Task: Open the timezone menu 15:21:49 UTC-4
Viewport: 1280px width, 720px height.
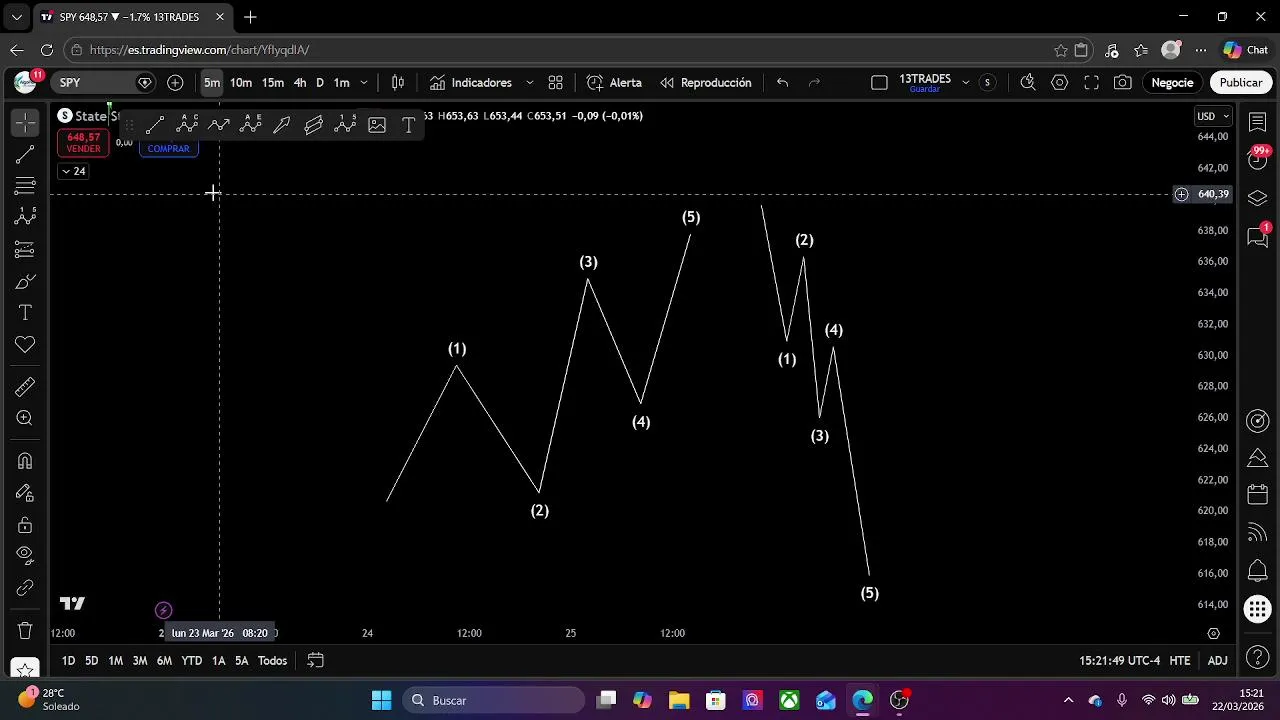Action: point(1119,661)
